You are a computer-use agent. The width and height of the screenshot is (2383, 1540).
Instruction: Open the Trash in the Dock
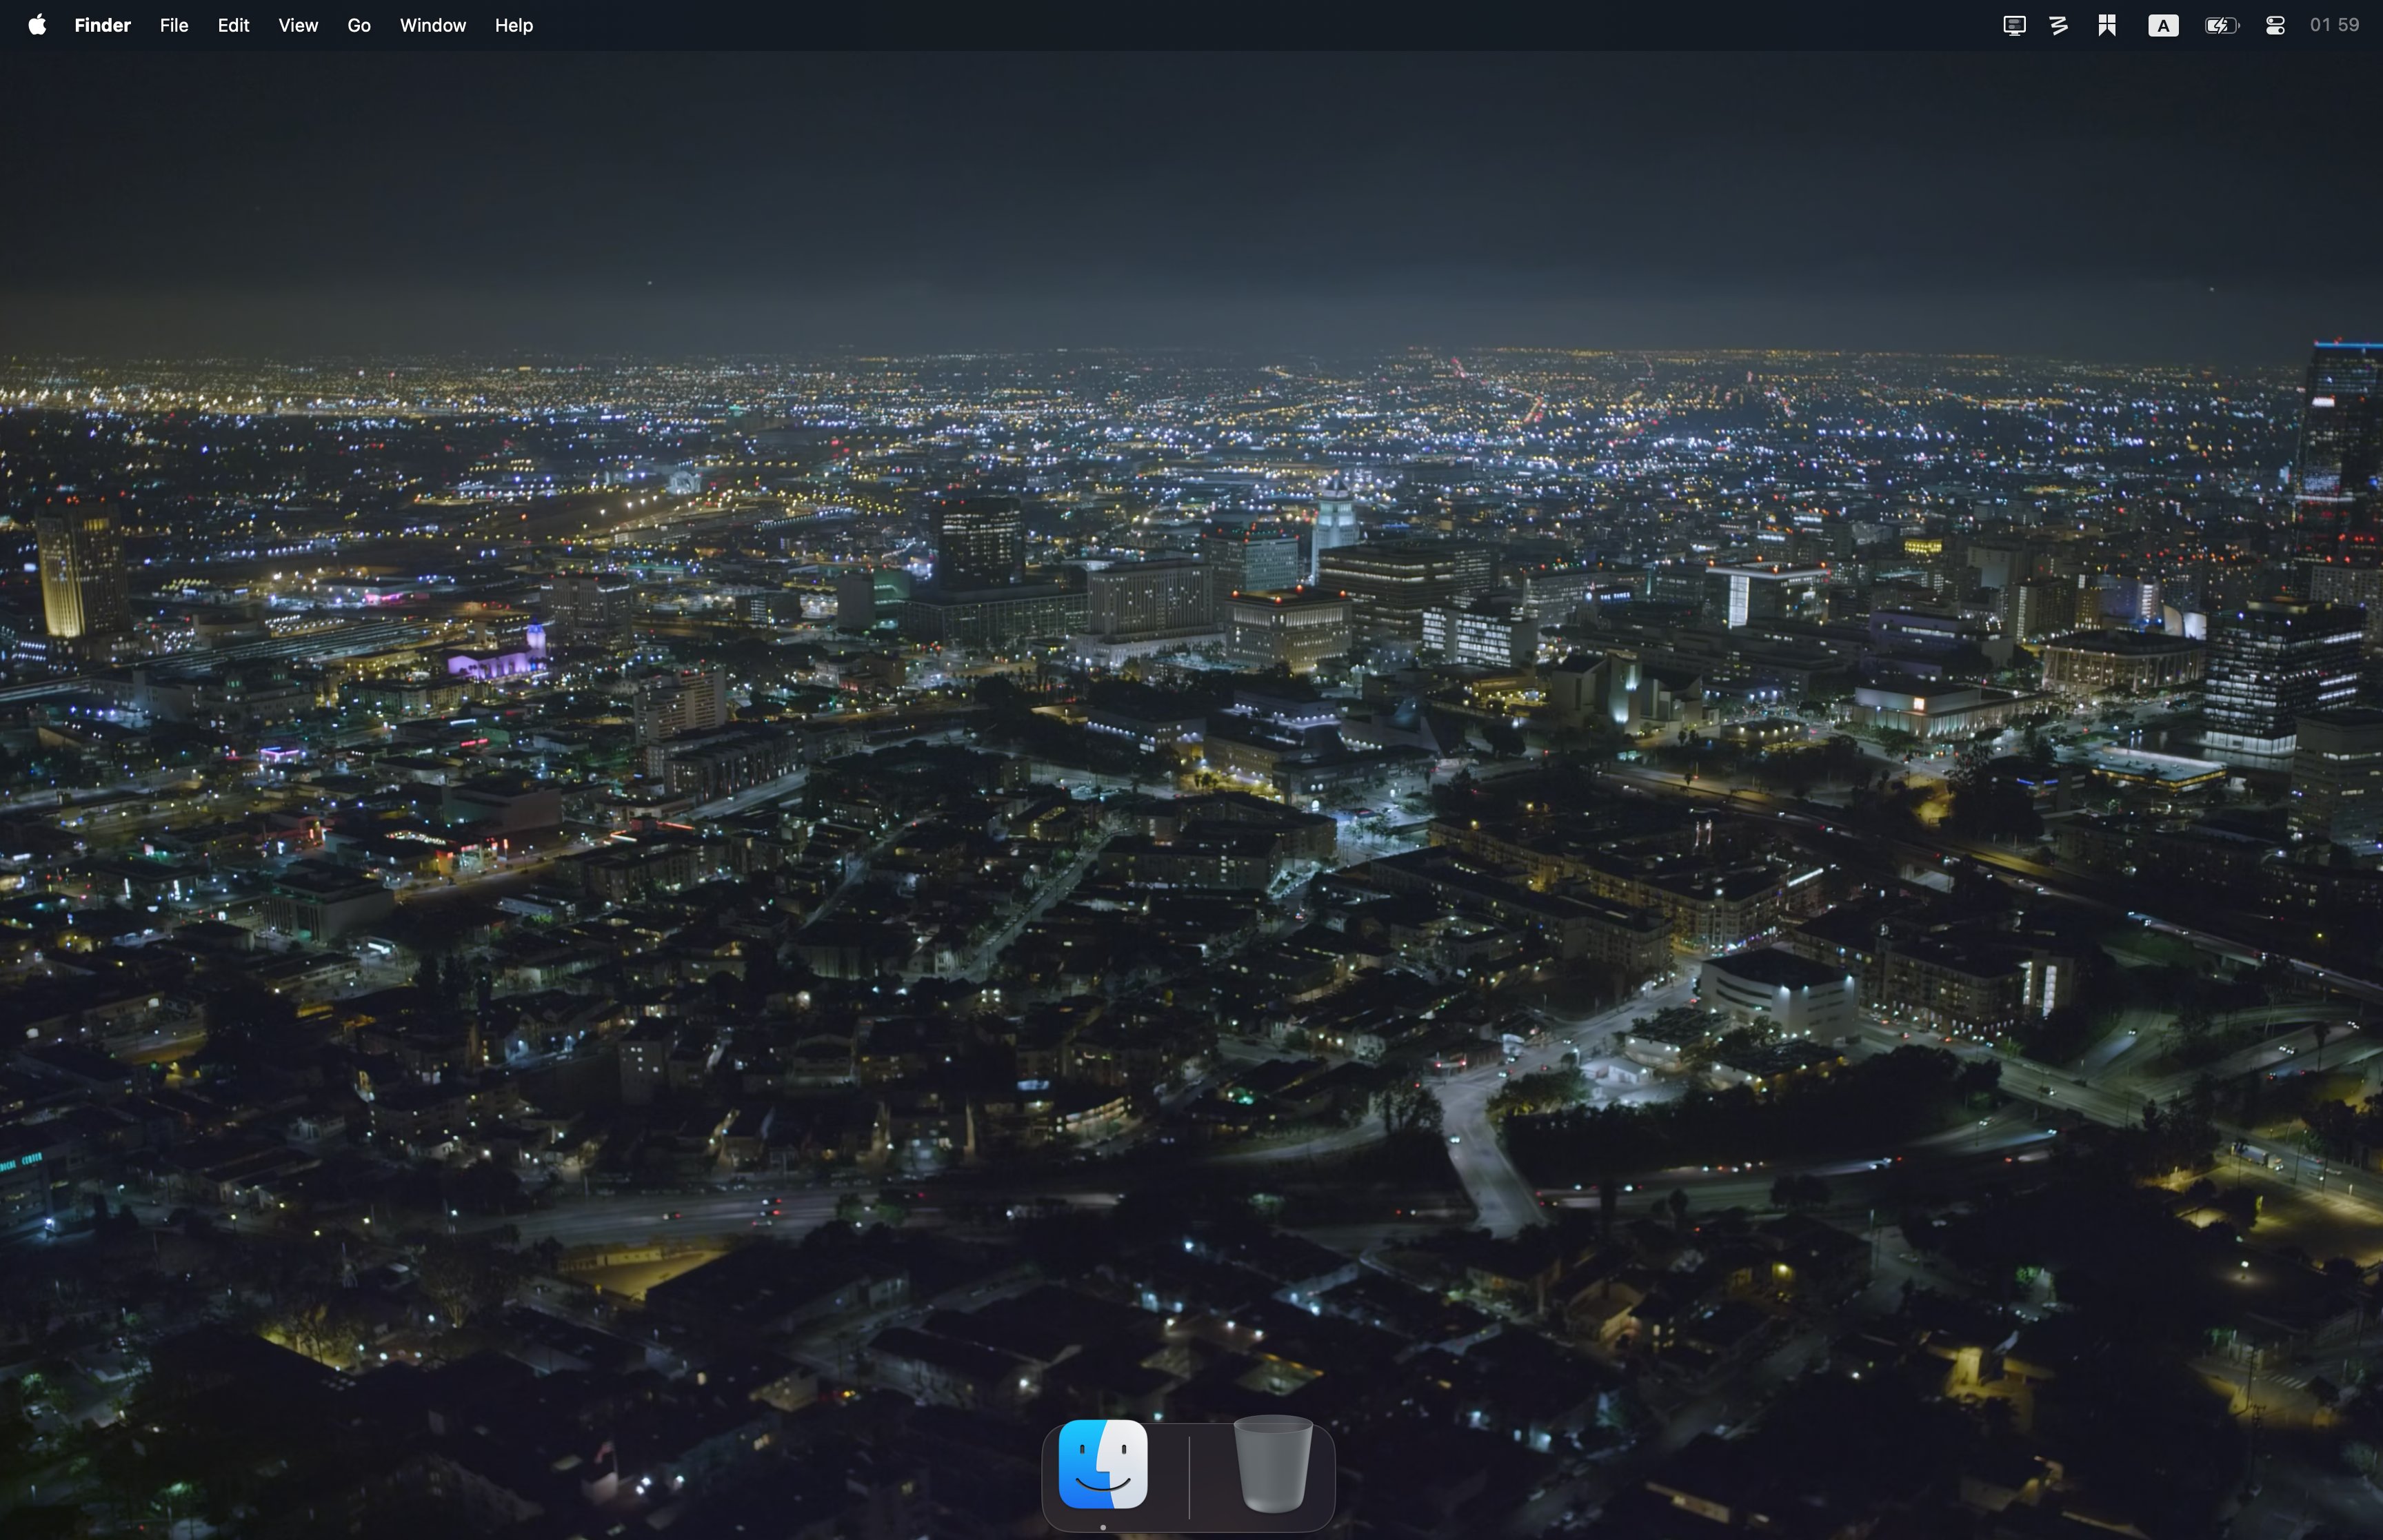1272,1464
